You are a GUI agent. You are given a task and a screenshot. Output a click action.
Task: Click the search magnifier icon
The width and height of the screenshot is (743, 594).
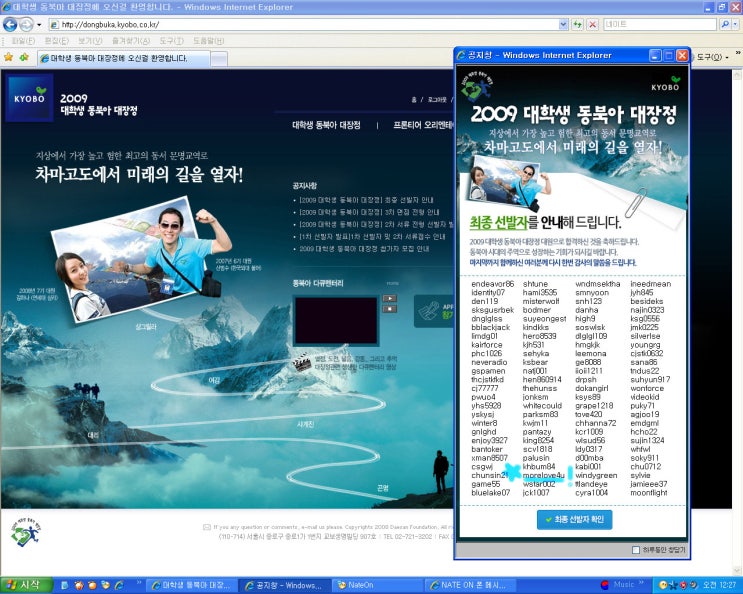(724, 24)
